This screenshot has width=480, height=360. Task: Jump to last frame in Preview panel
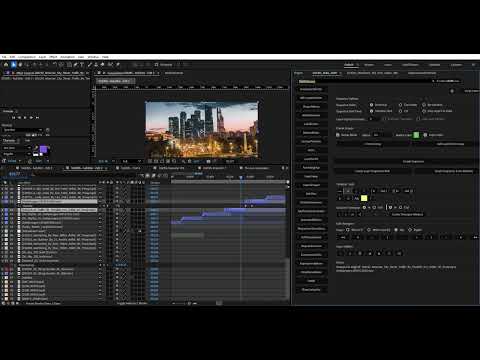[x=37, y=117]
